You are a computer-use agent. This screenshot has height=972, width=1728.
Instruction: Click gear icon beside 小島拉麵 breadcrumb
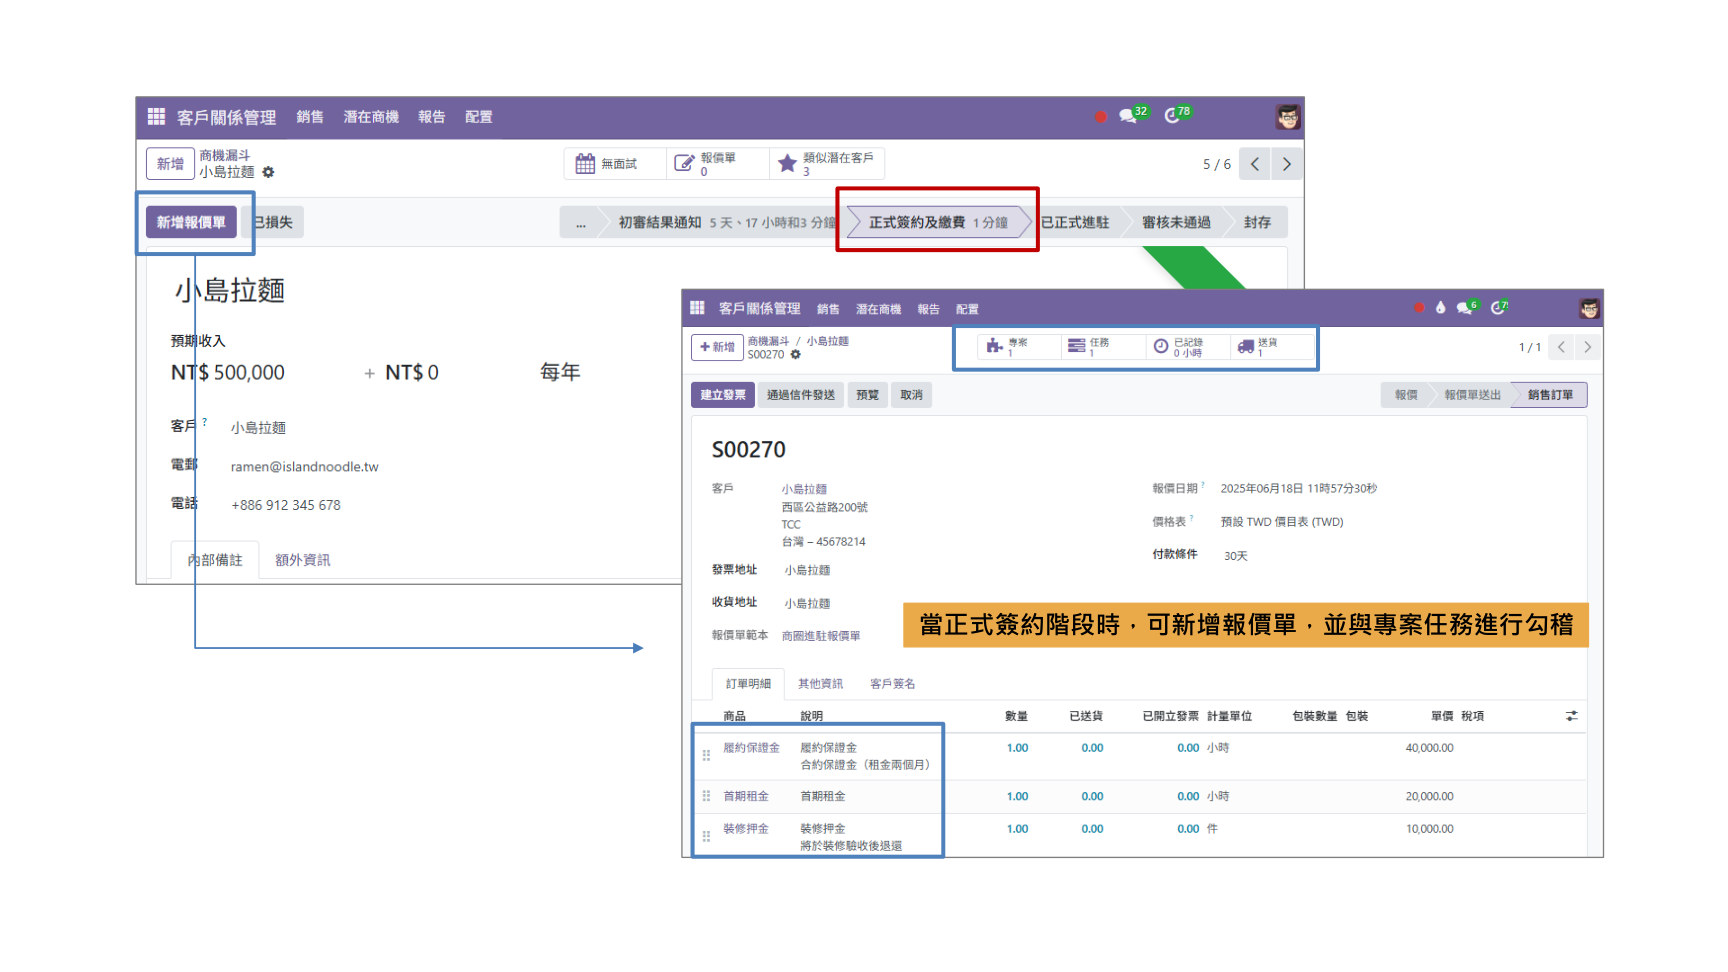[268, 172]
